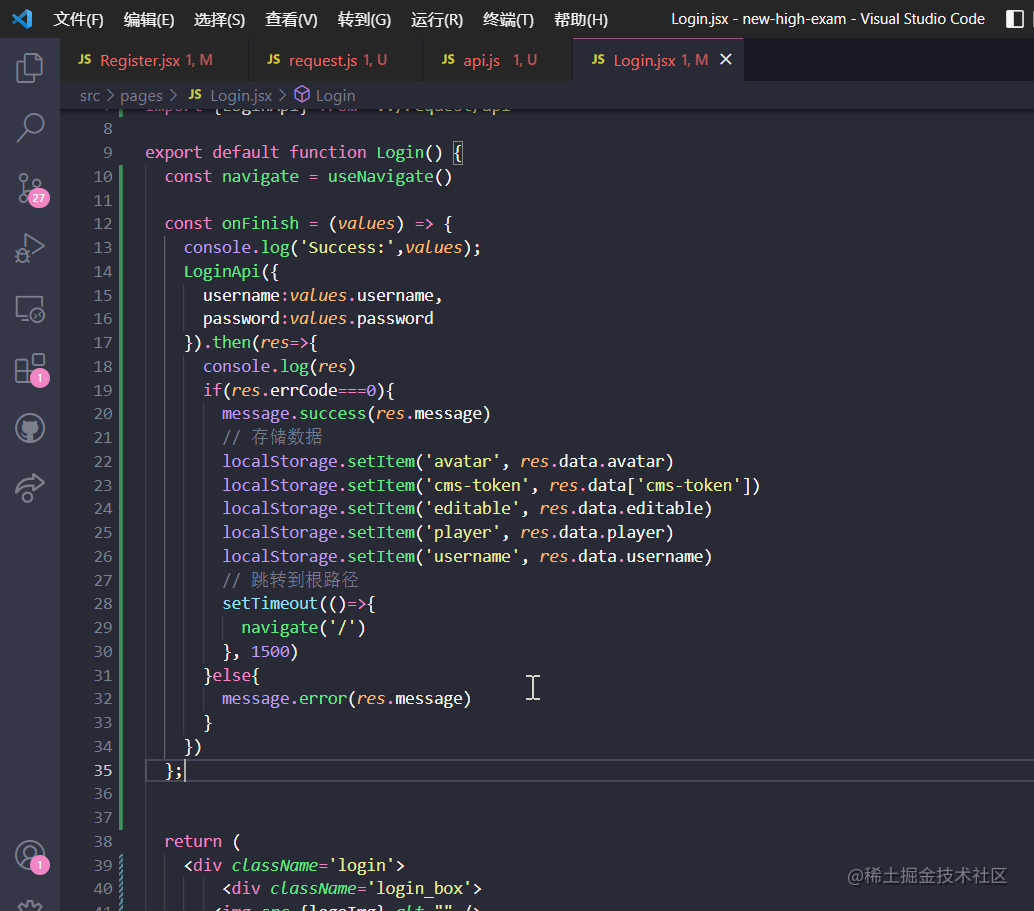Click the useNavigate() call on line 10
This screenshot has height=911, width=1034.
[x=390, y=177]
